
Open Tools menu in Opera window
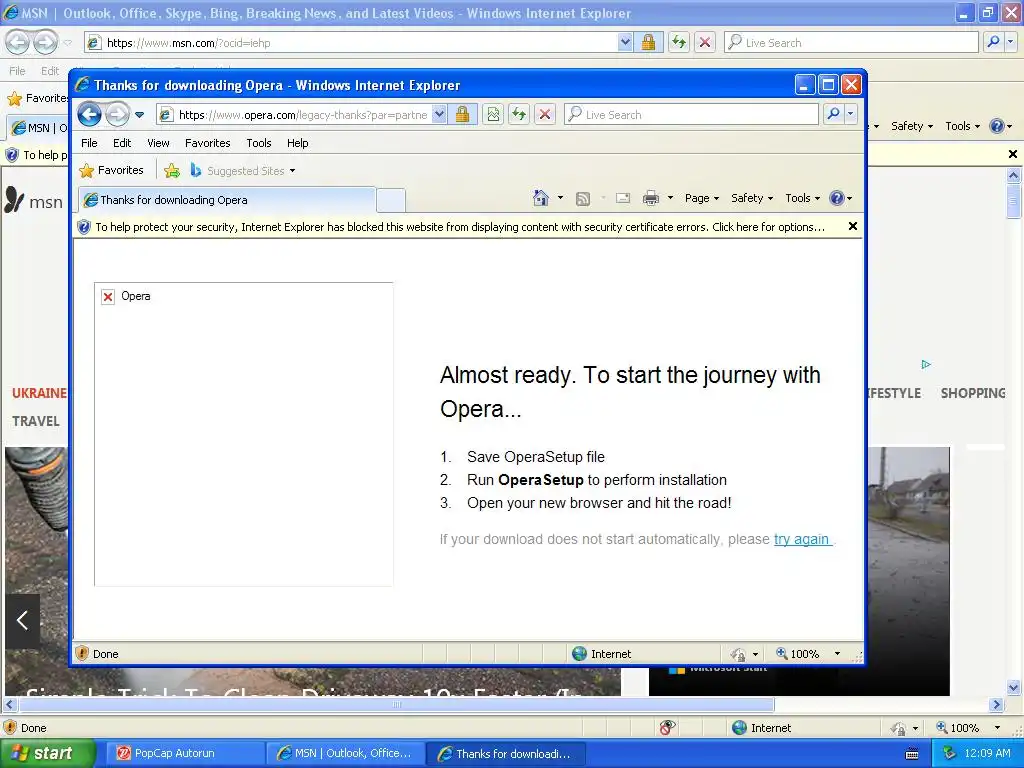click(x=259, y=143)
